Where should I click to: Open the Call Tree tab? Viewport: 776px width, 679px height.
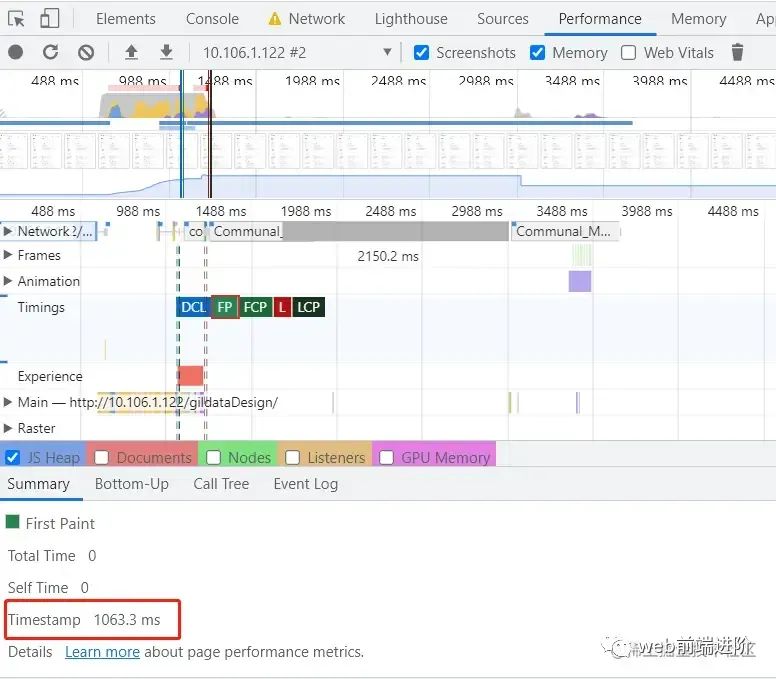point(221,484)
